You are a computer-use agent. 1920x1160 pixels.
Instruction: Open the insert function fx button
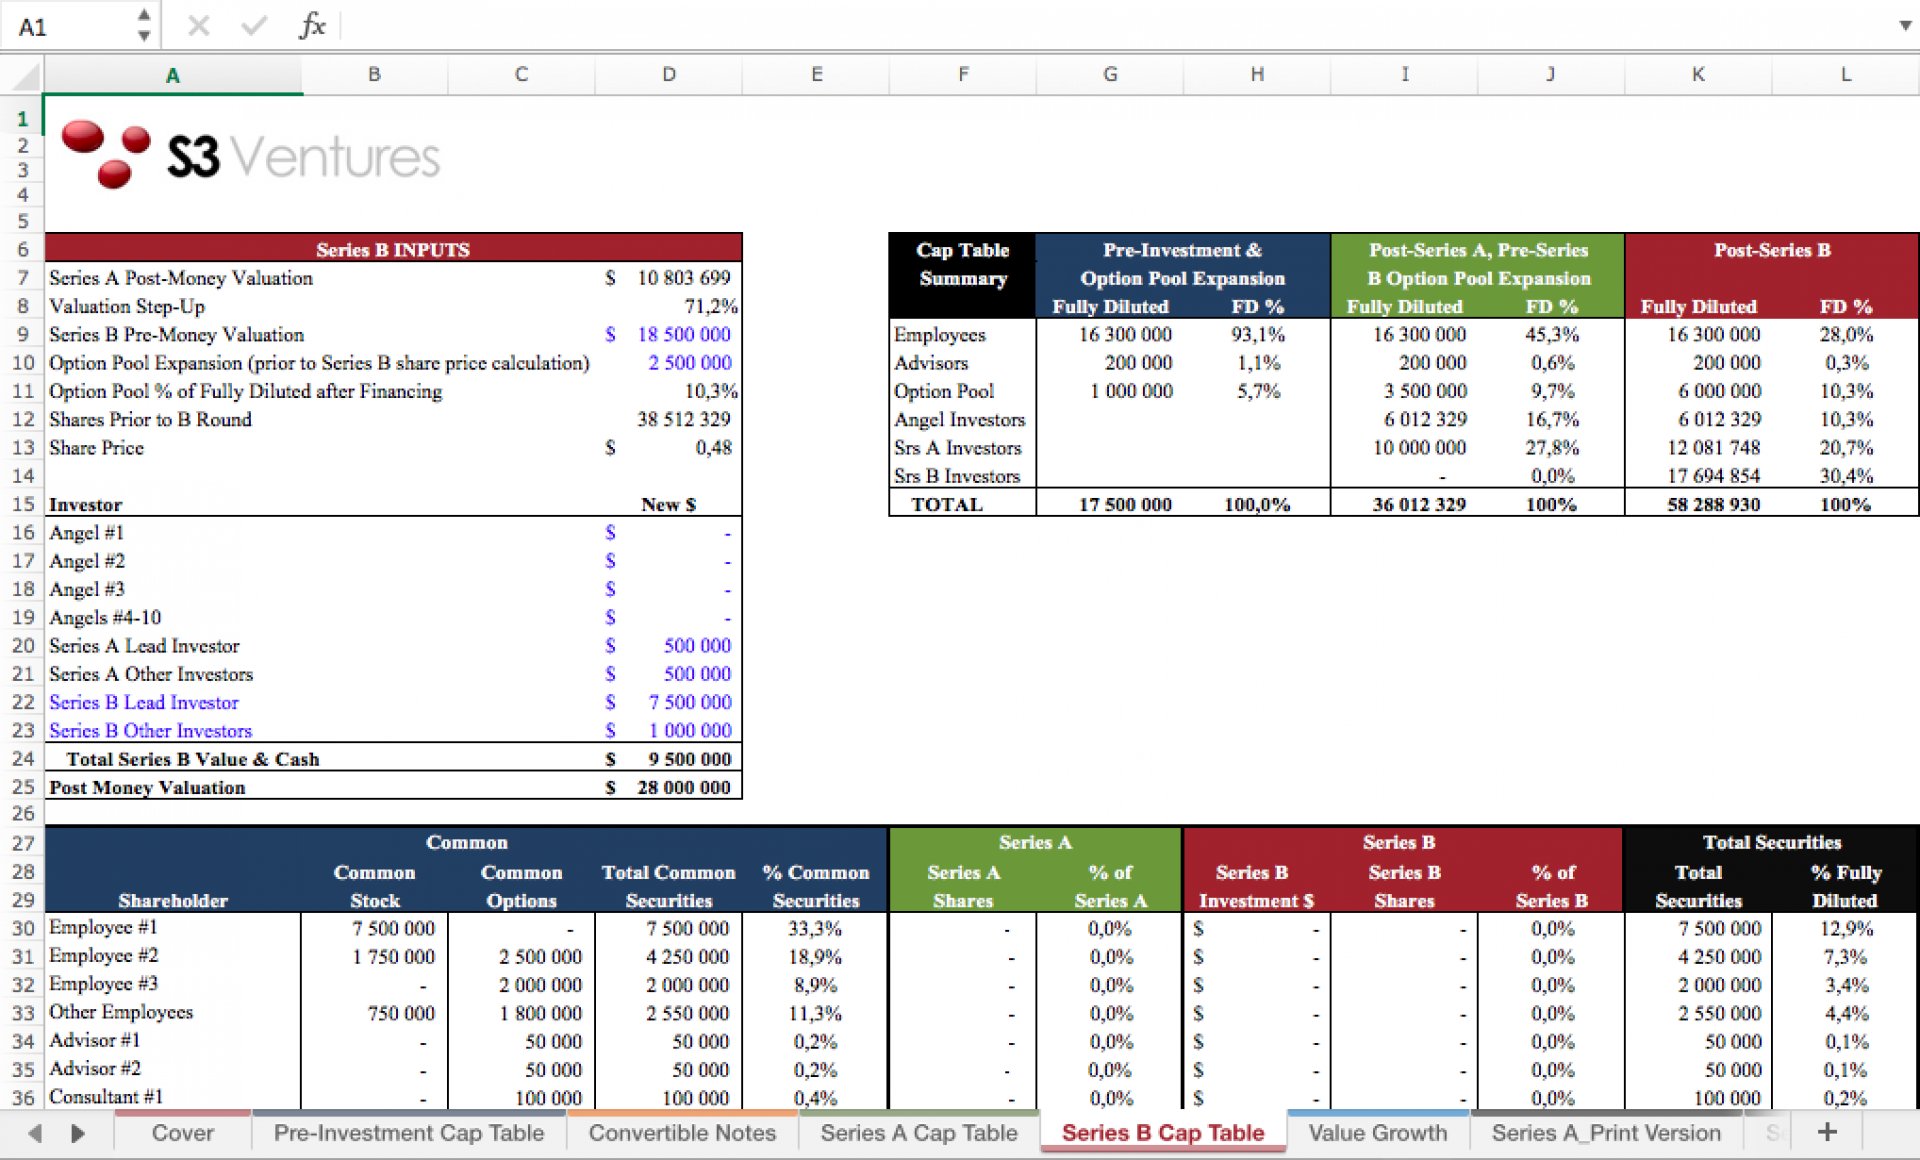click(312, 26)
